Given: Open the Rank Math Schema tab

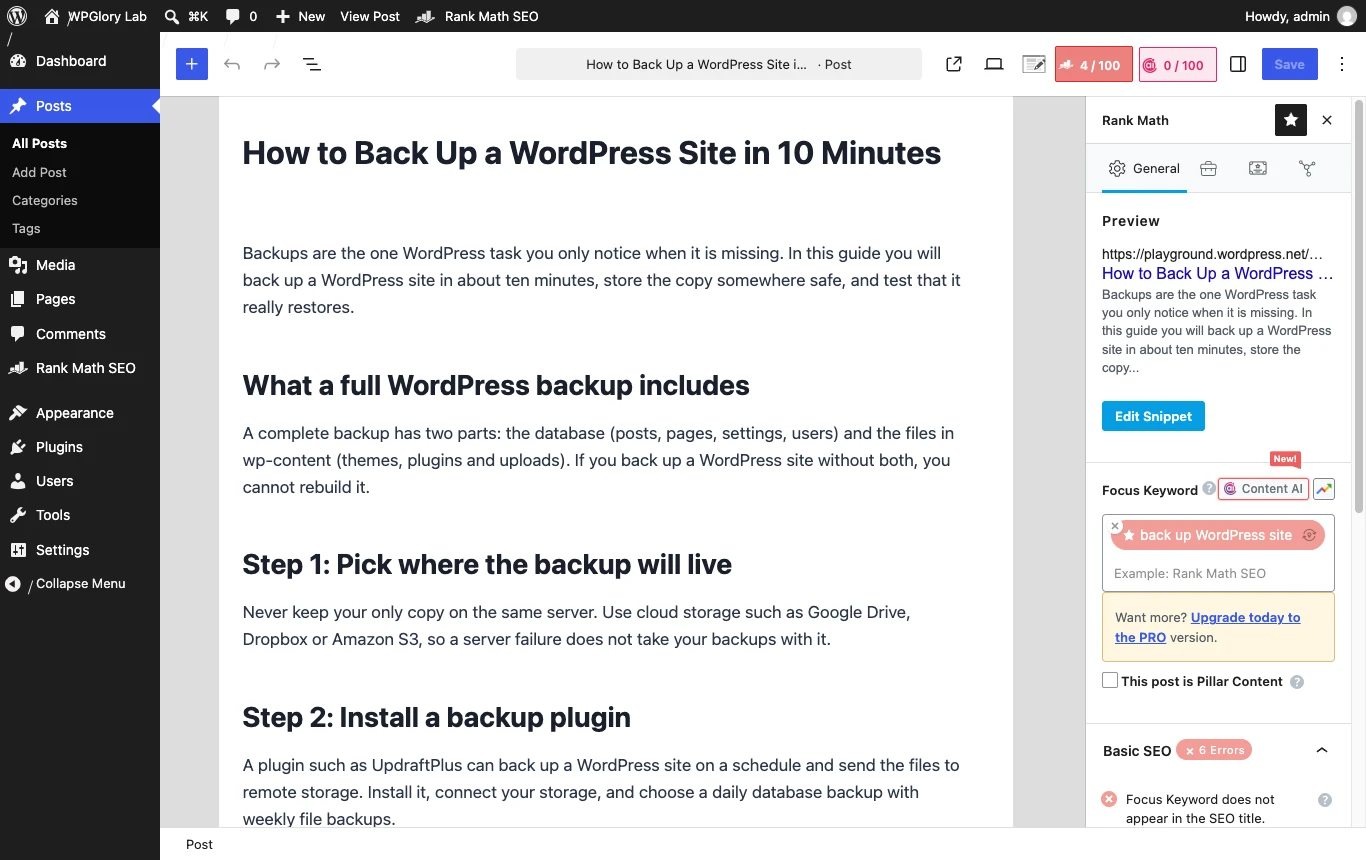Looking at the screenshot, I should coord(1258,168).
